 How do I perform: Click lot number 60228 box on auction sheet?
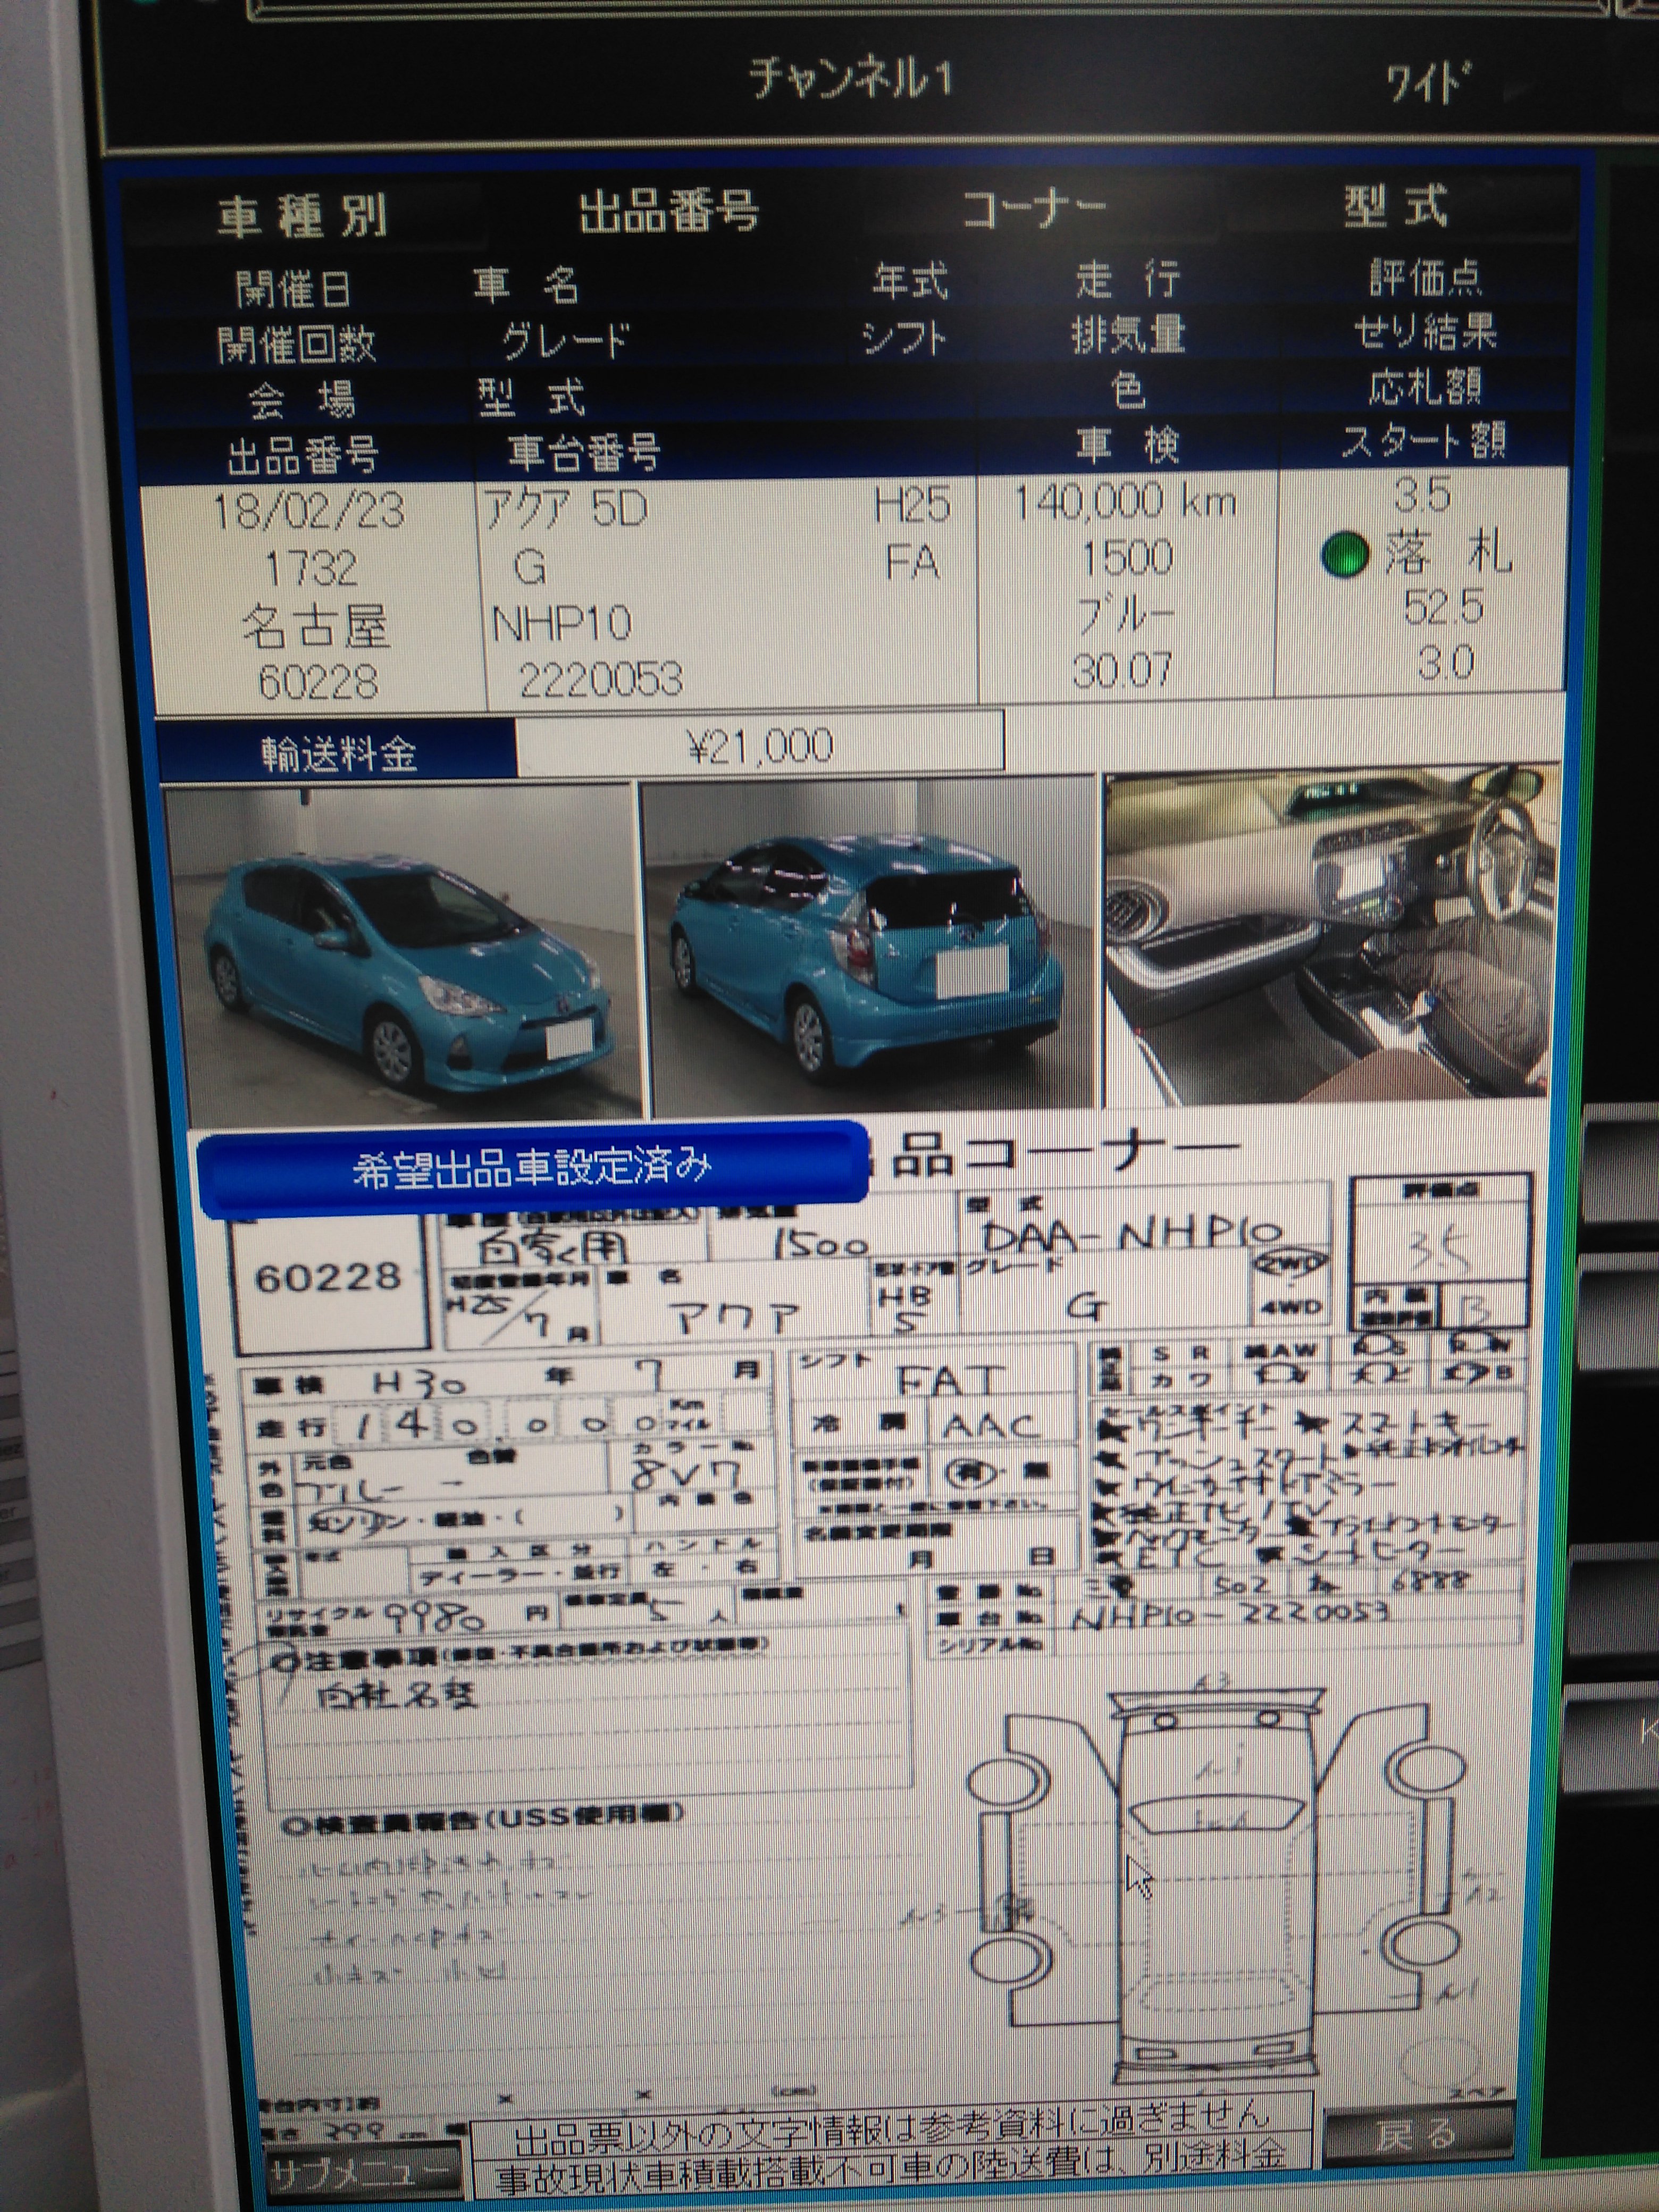tap(328, 1278)
